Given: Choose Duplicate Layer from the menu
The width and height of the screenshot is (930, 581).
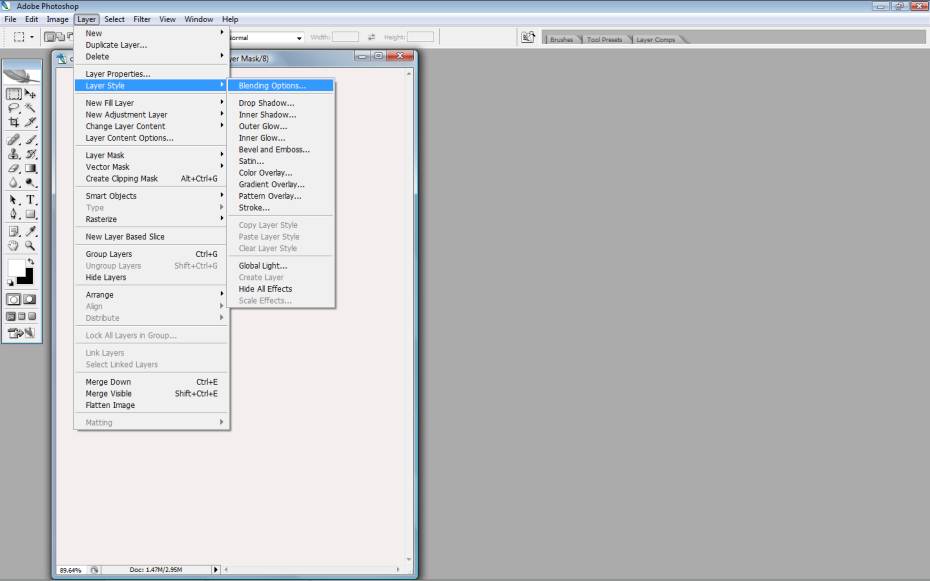Looking at the screenshot, I should tap(151, 45).
